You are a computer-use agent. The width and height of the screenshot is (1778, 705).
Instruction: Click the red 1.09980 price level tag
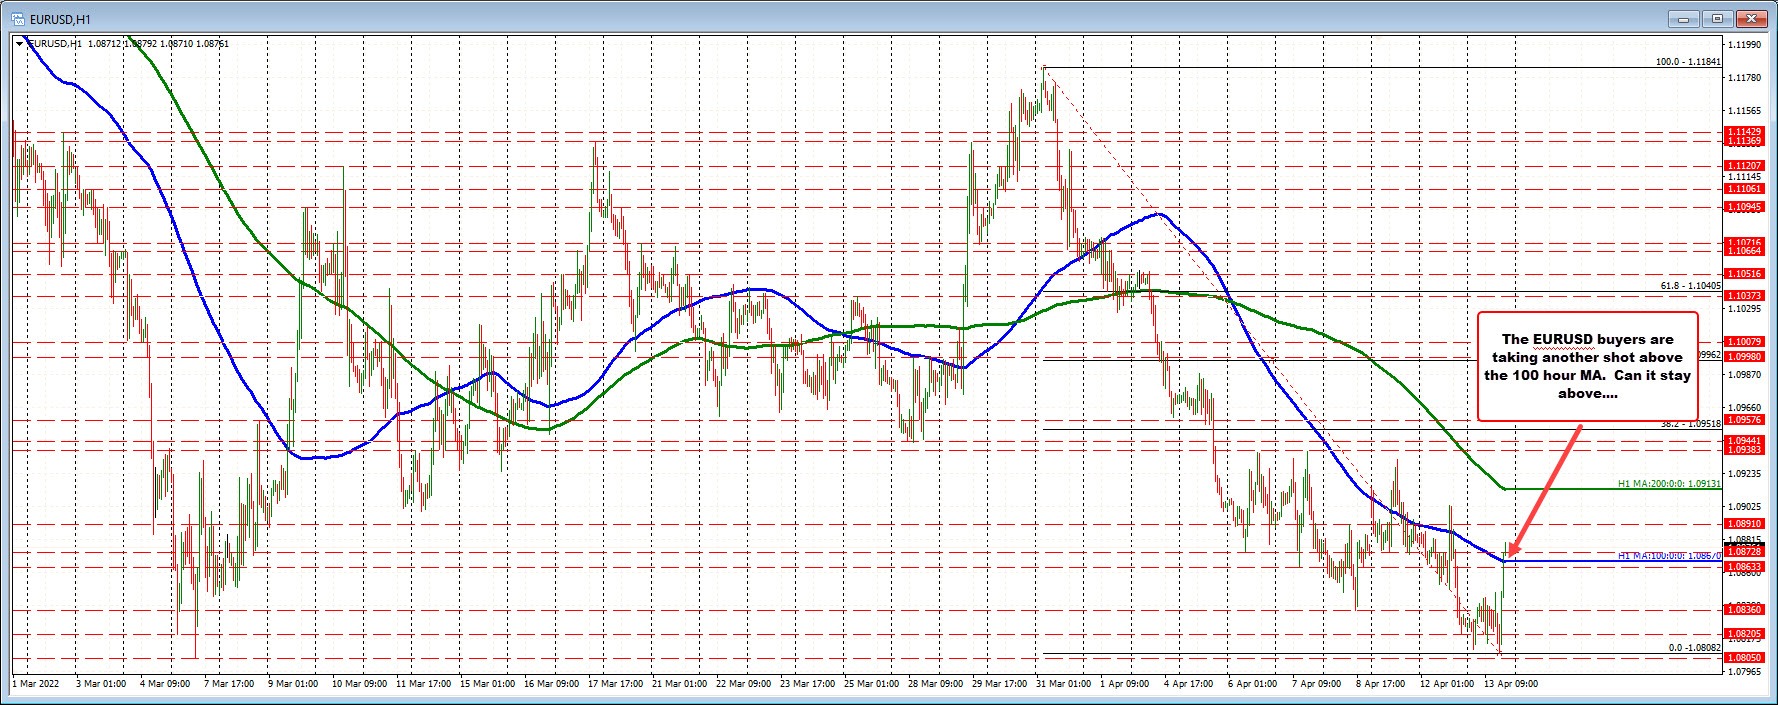(1746, 356)
